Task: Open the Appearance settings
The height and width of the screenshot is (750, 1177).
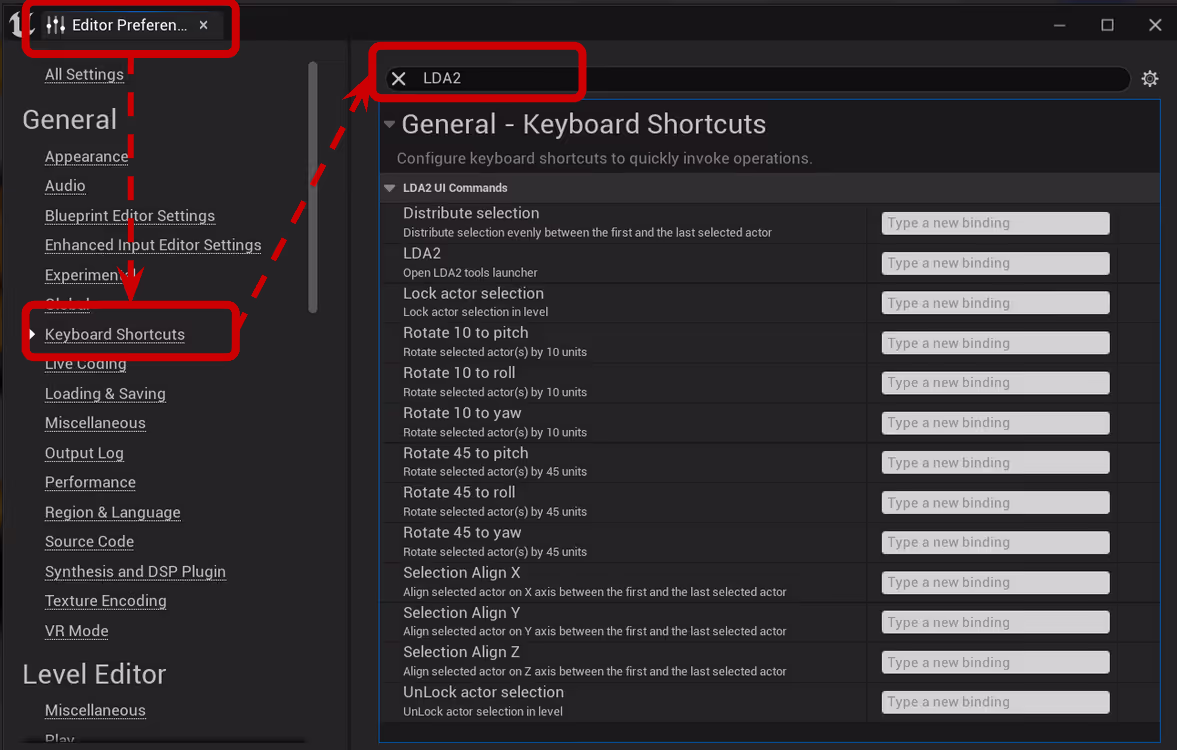Action: 86,157
